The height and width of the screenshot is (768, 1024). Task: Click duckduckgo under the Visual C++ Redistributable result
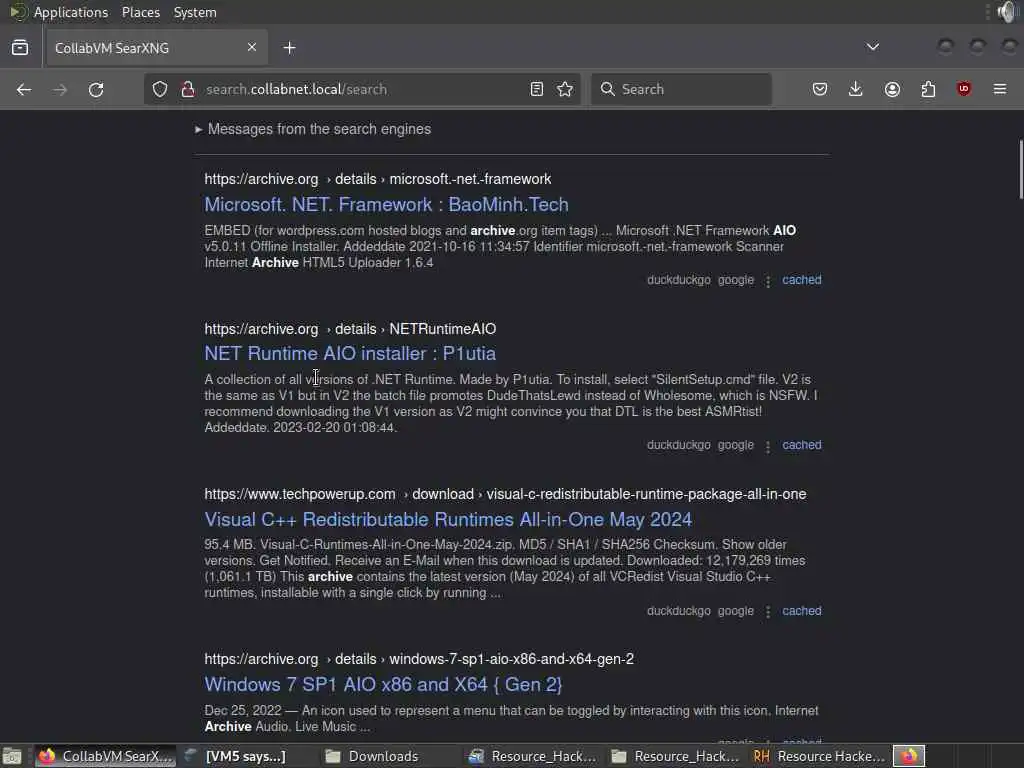[679, 611]
